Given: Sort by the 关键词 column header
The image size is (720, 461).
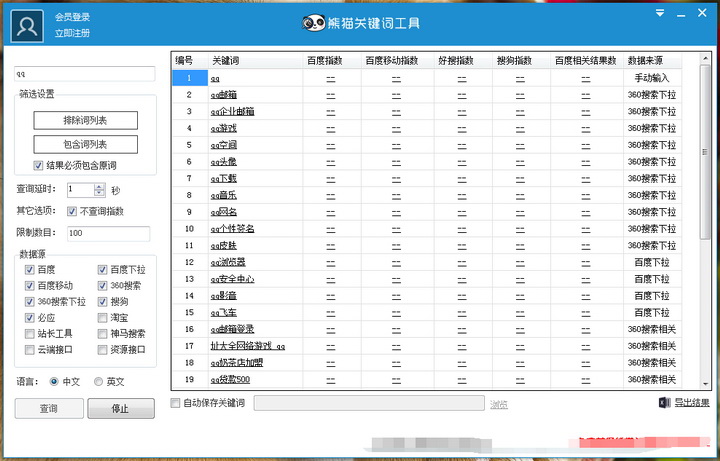Looking at the screenshot, I should [x=255, y=61].
